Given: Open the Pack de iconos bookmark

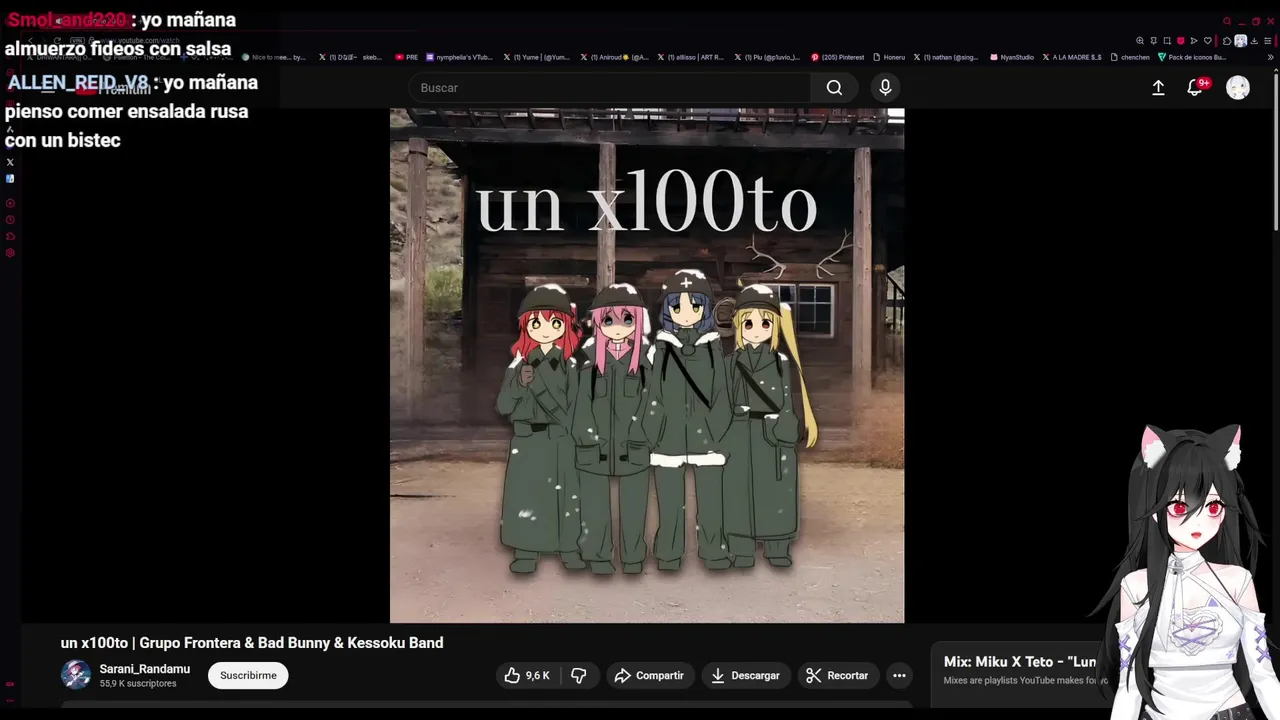Looking at the screenshot, I should click(x=1192, y=57).
